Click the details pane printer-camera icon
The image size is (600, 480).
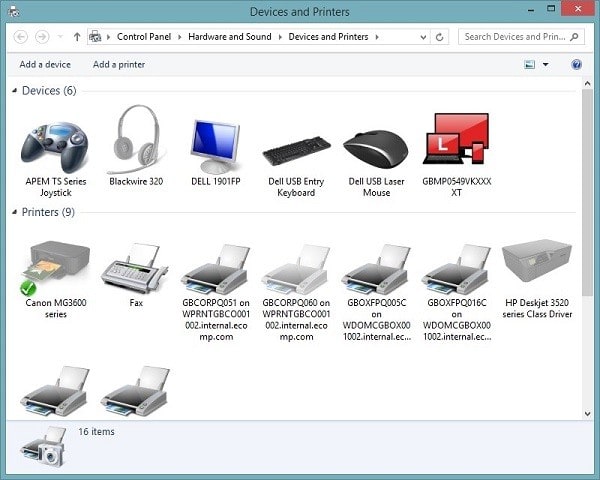point(43,446)
